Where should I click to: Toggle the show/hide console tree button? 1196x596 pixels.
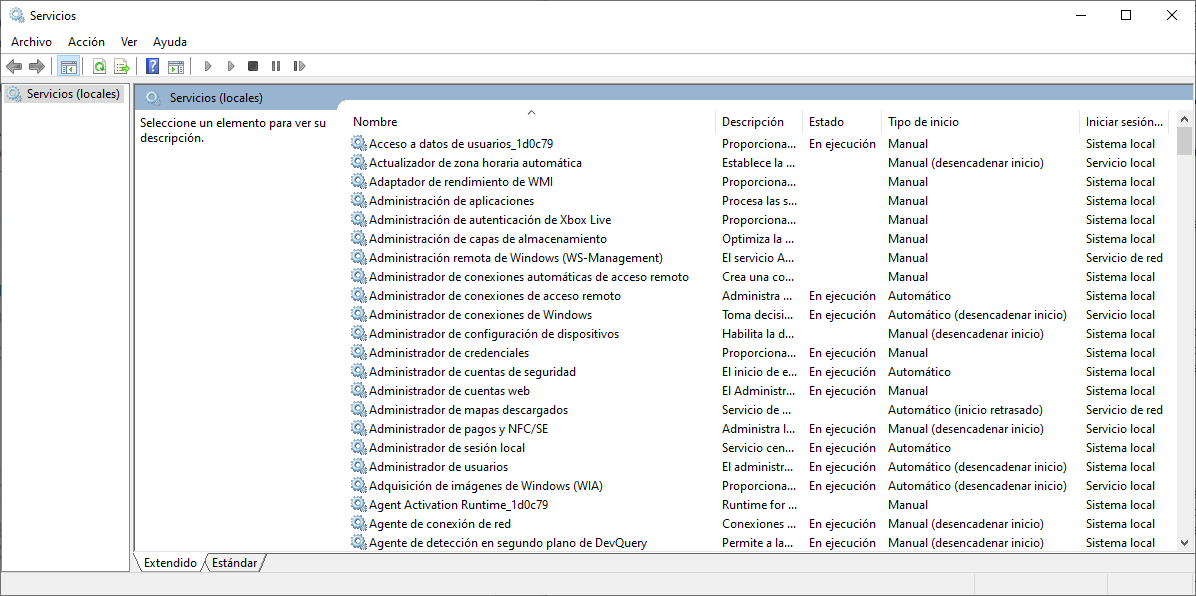pos(69,66)
